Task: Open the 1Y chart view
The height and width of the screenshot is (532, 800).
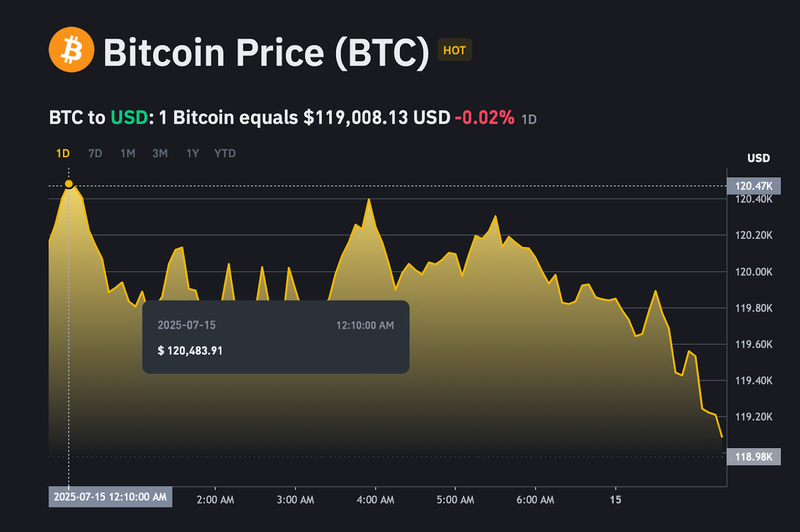Action: coord(191,153)
